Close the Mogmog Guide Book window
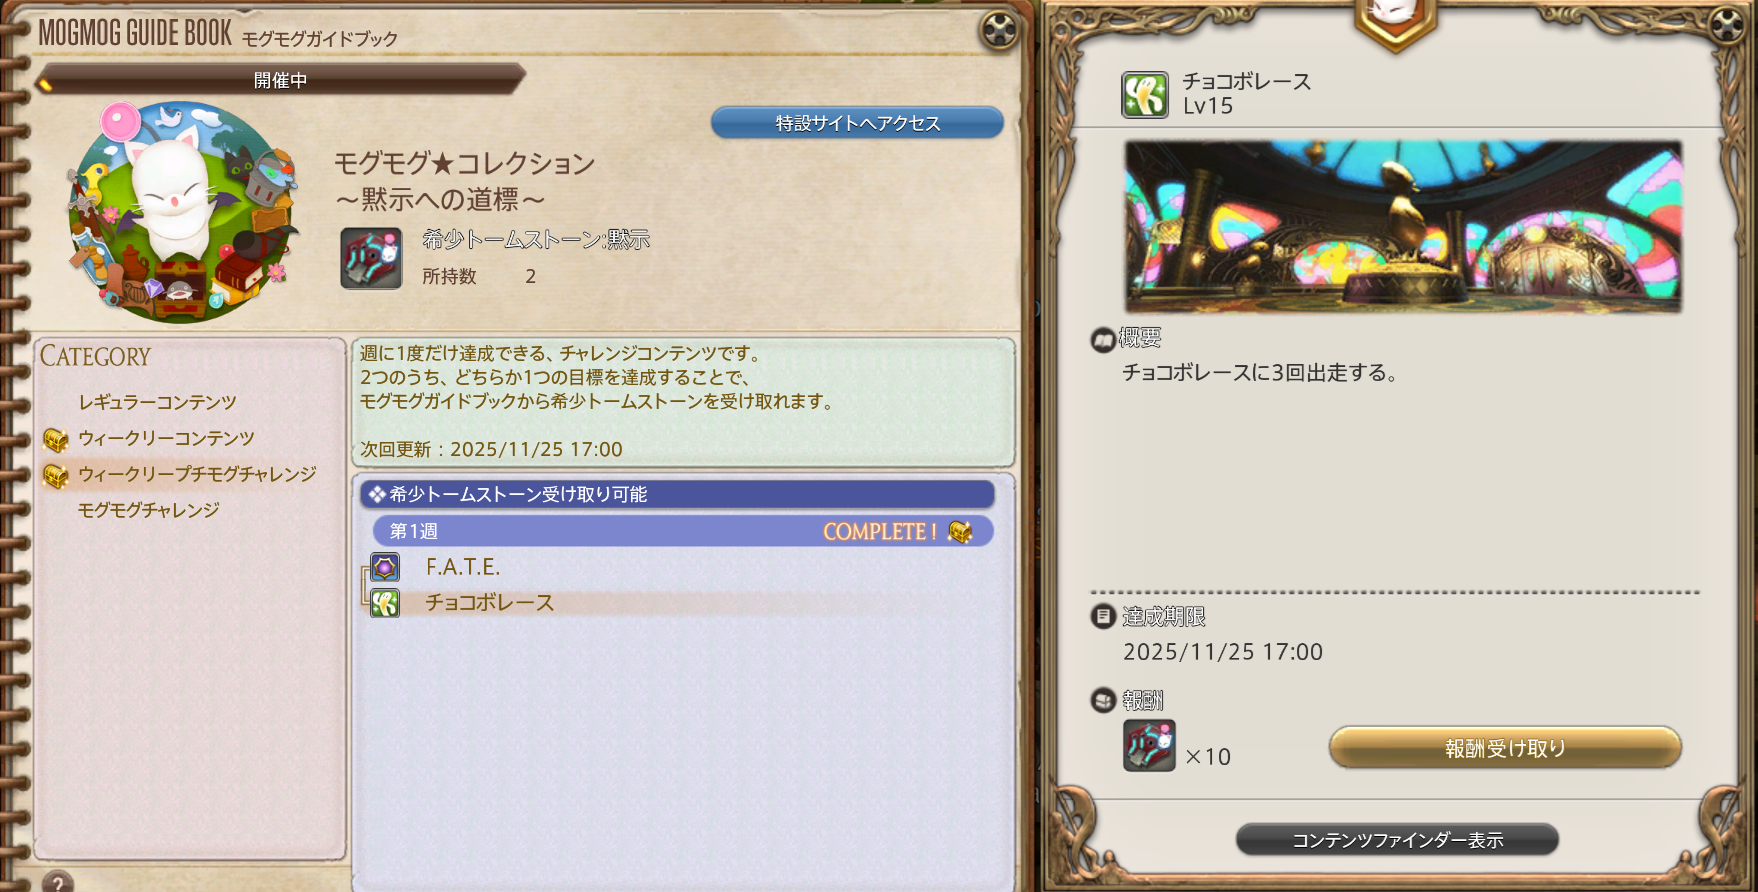 click(x=999, y=30)
